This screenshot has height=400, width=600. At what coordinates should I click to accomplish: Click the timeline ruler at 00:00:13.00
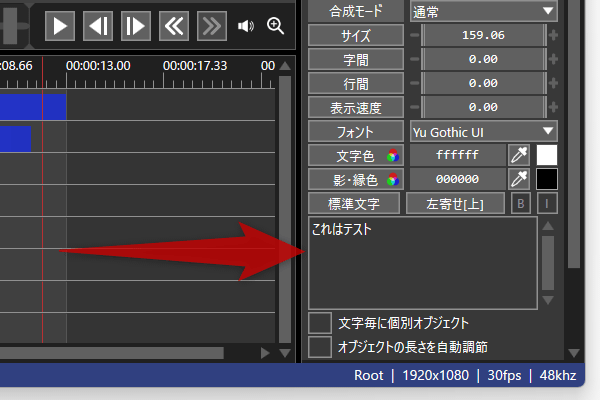pyautogui.click(x=98, y=66)
